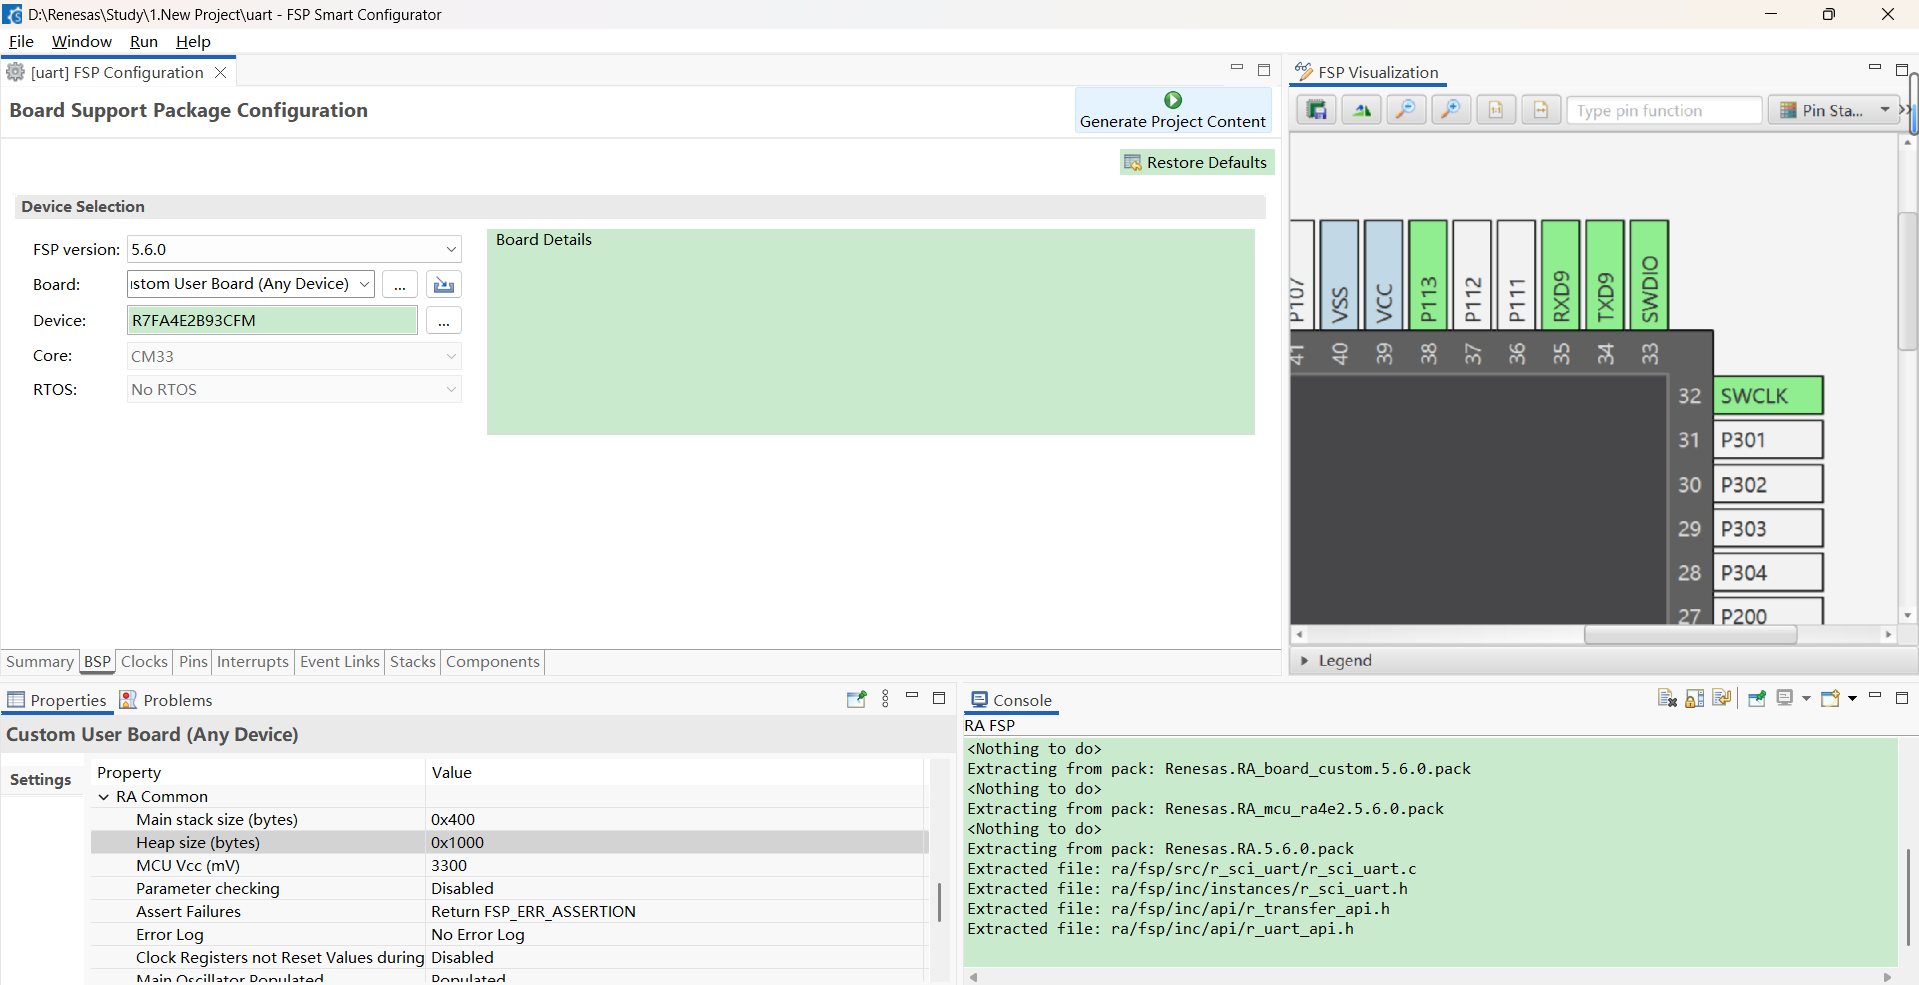Screen dimensions: 1919x985
Task: Open the Window menu
Action: [x=81, y=42]
